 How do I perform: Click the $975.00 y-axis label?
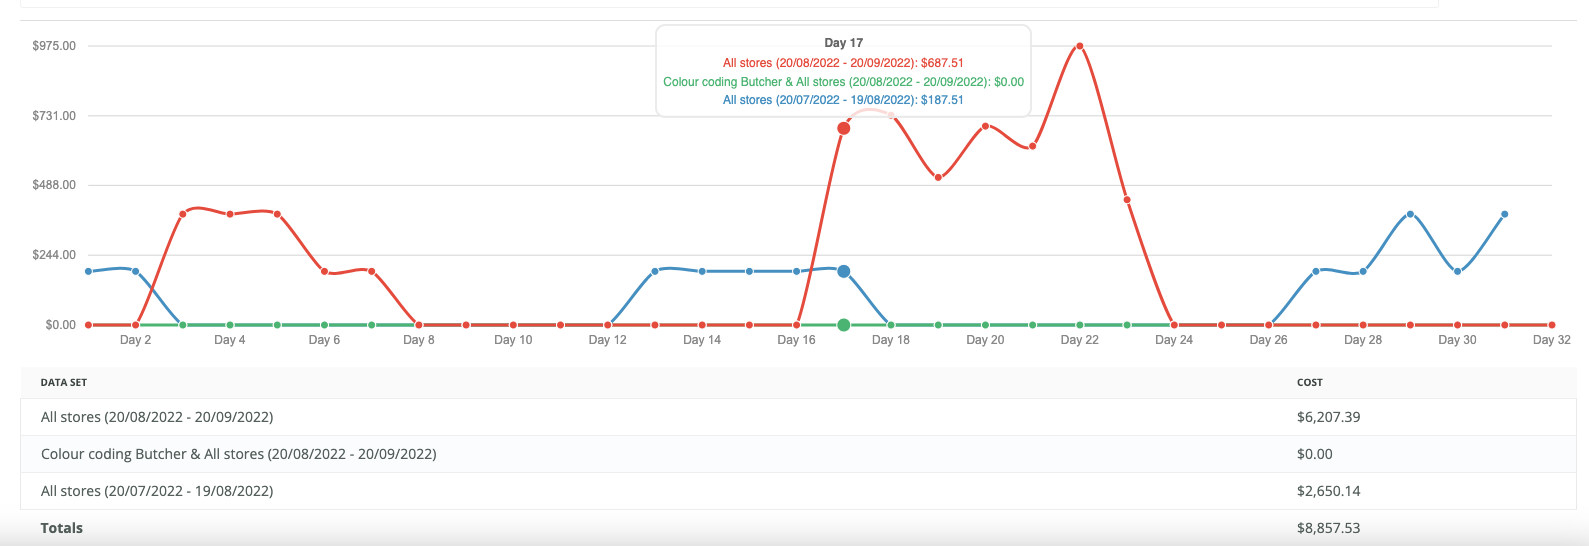54,46
